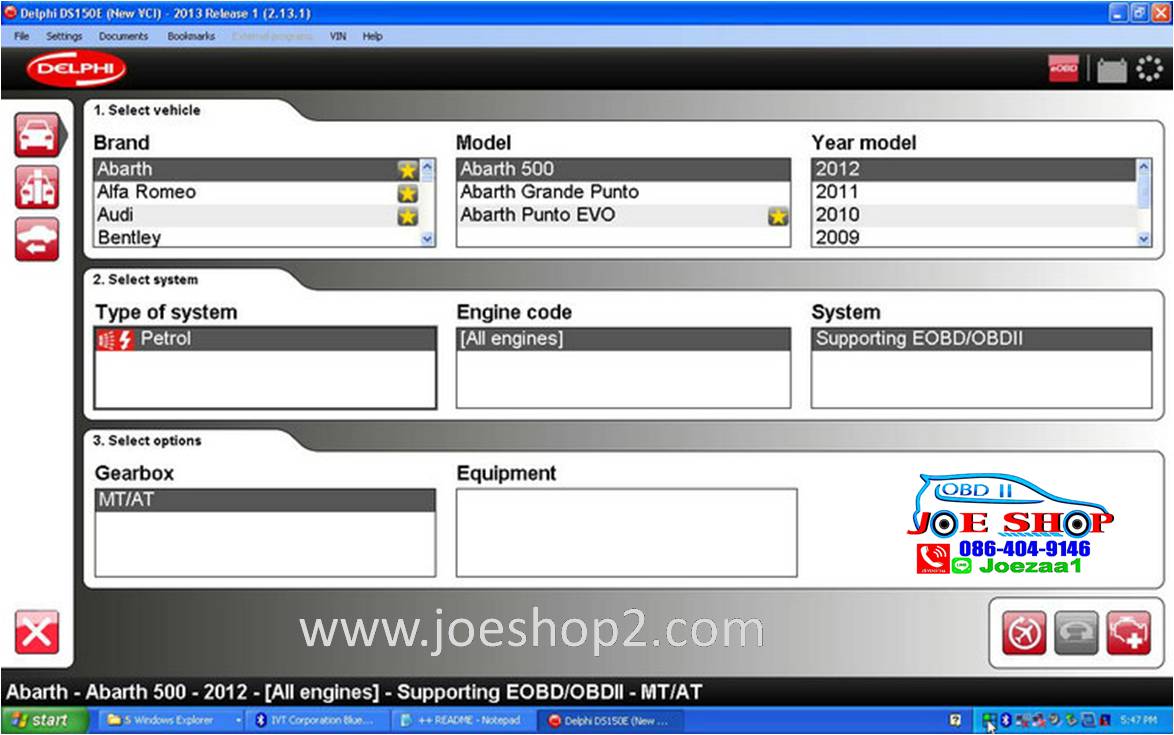Click the car with back arrow icon
This screenshot has width=1174, height=735.
[x=36, y=240]
